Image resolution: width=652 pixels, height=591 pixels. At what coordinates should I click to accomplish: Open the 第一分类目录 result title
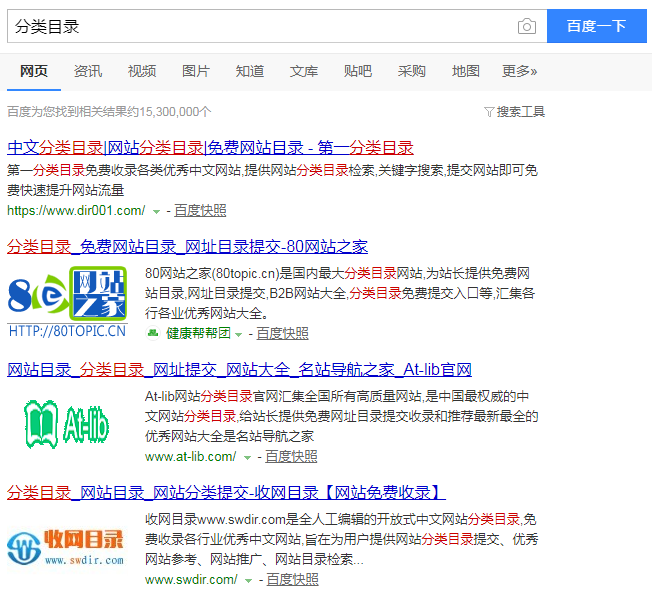tap(210, 148)
